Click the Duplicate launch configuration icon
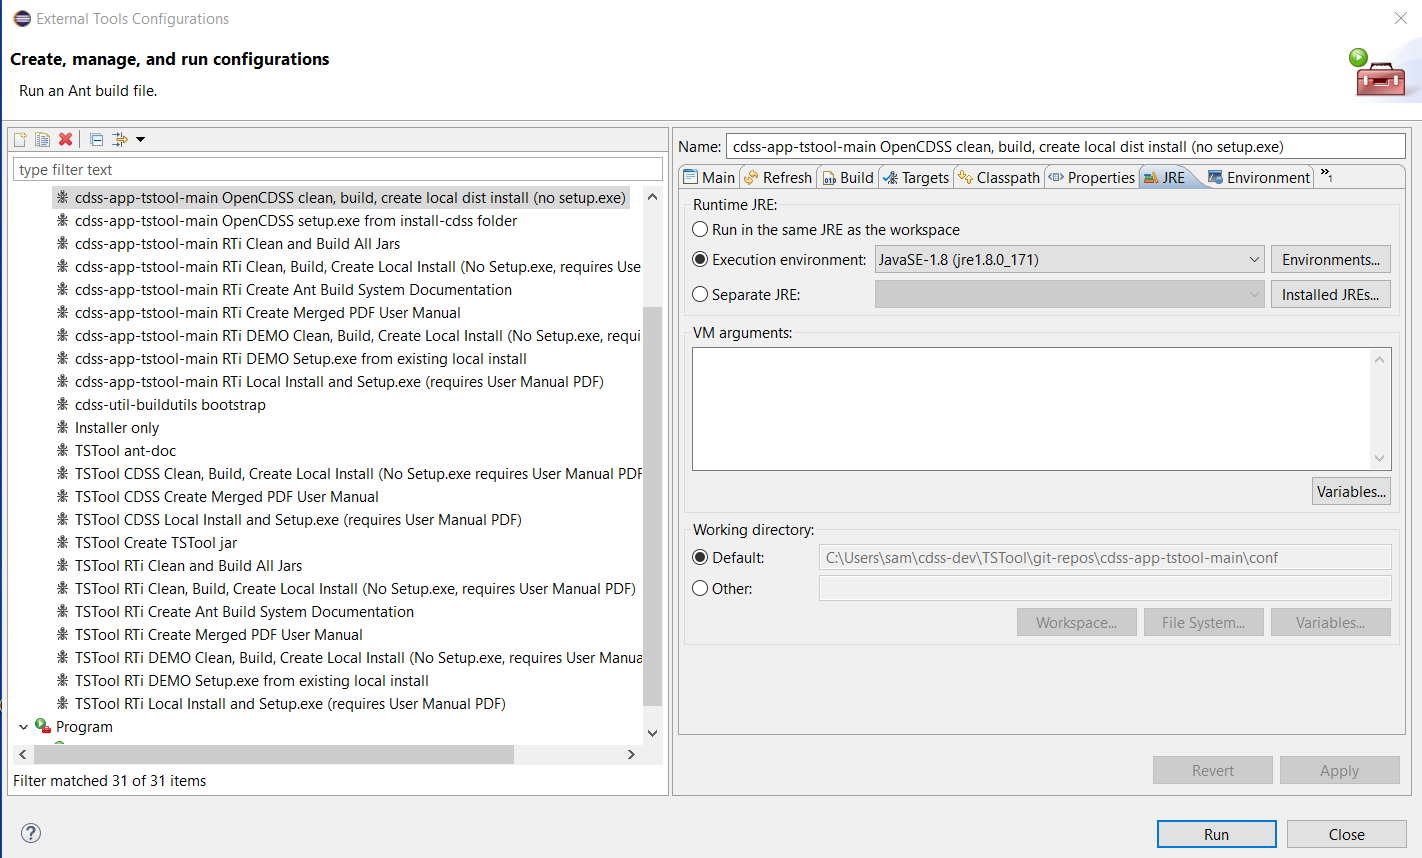This screenshot has height=858, width=1422. (x=42, y=139)
